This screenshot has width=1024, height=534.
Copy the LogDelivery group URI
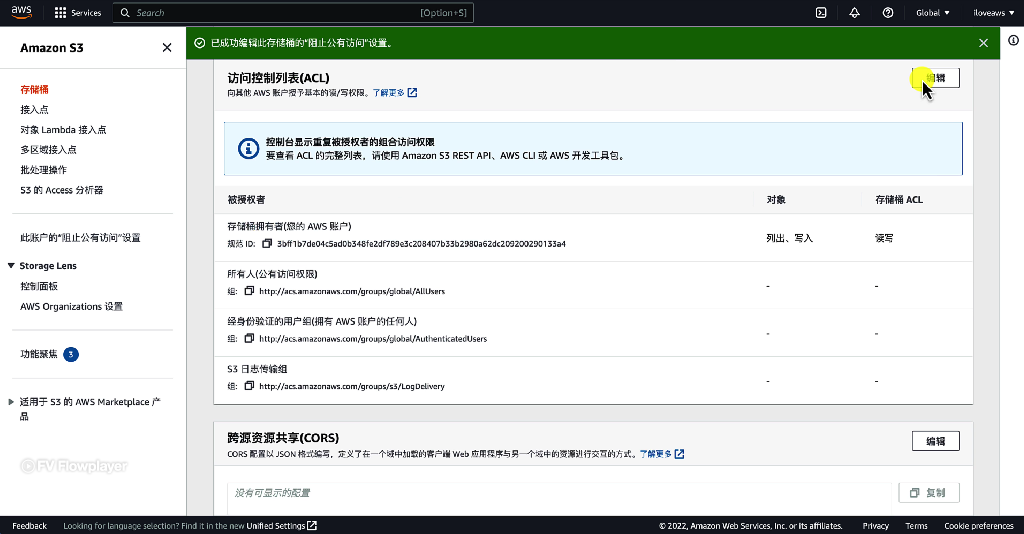[249, 386]
